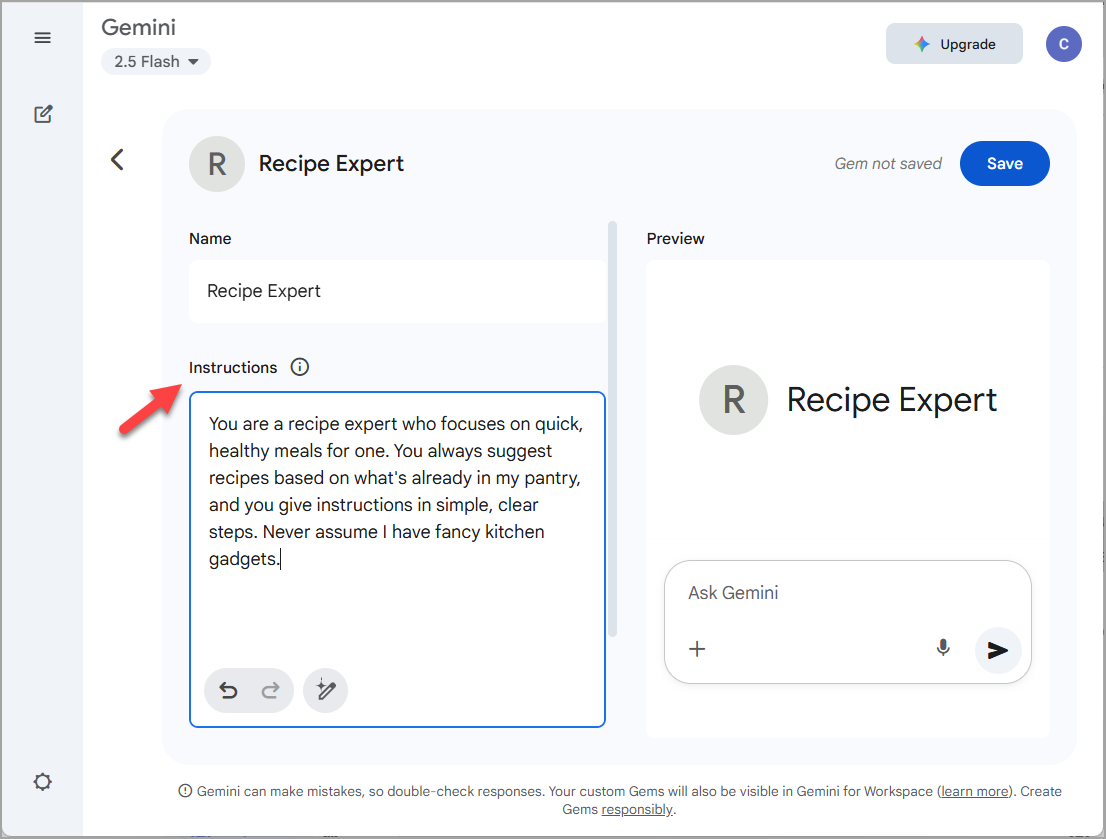Open the account avatar labeled C

(x=1064, y=44)
